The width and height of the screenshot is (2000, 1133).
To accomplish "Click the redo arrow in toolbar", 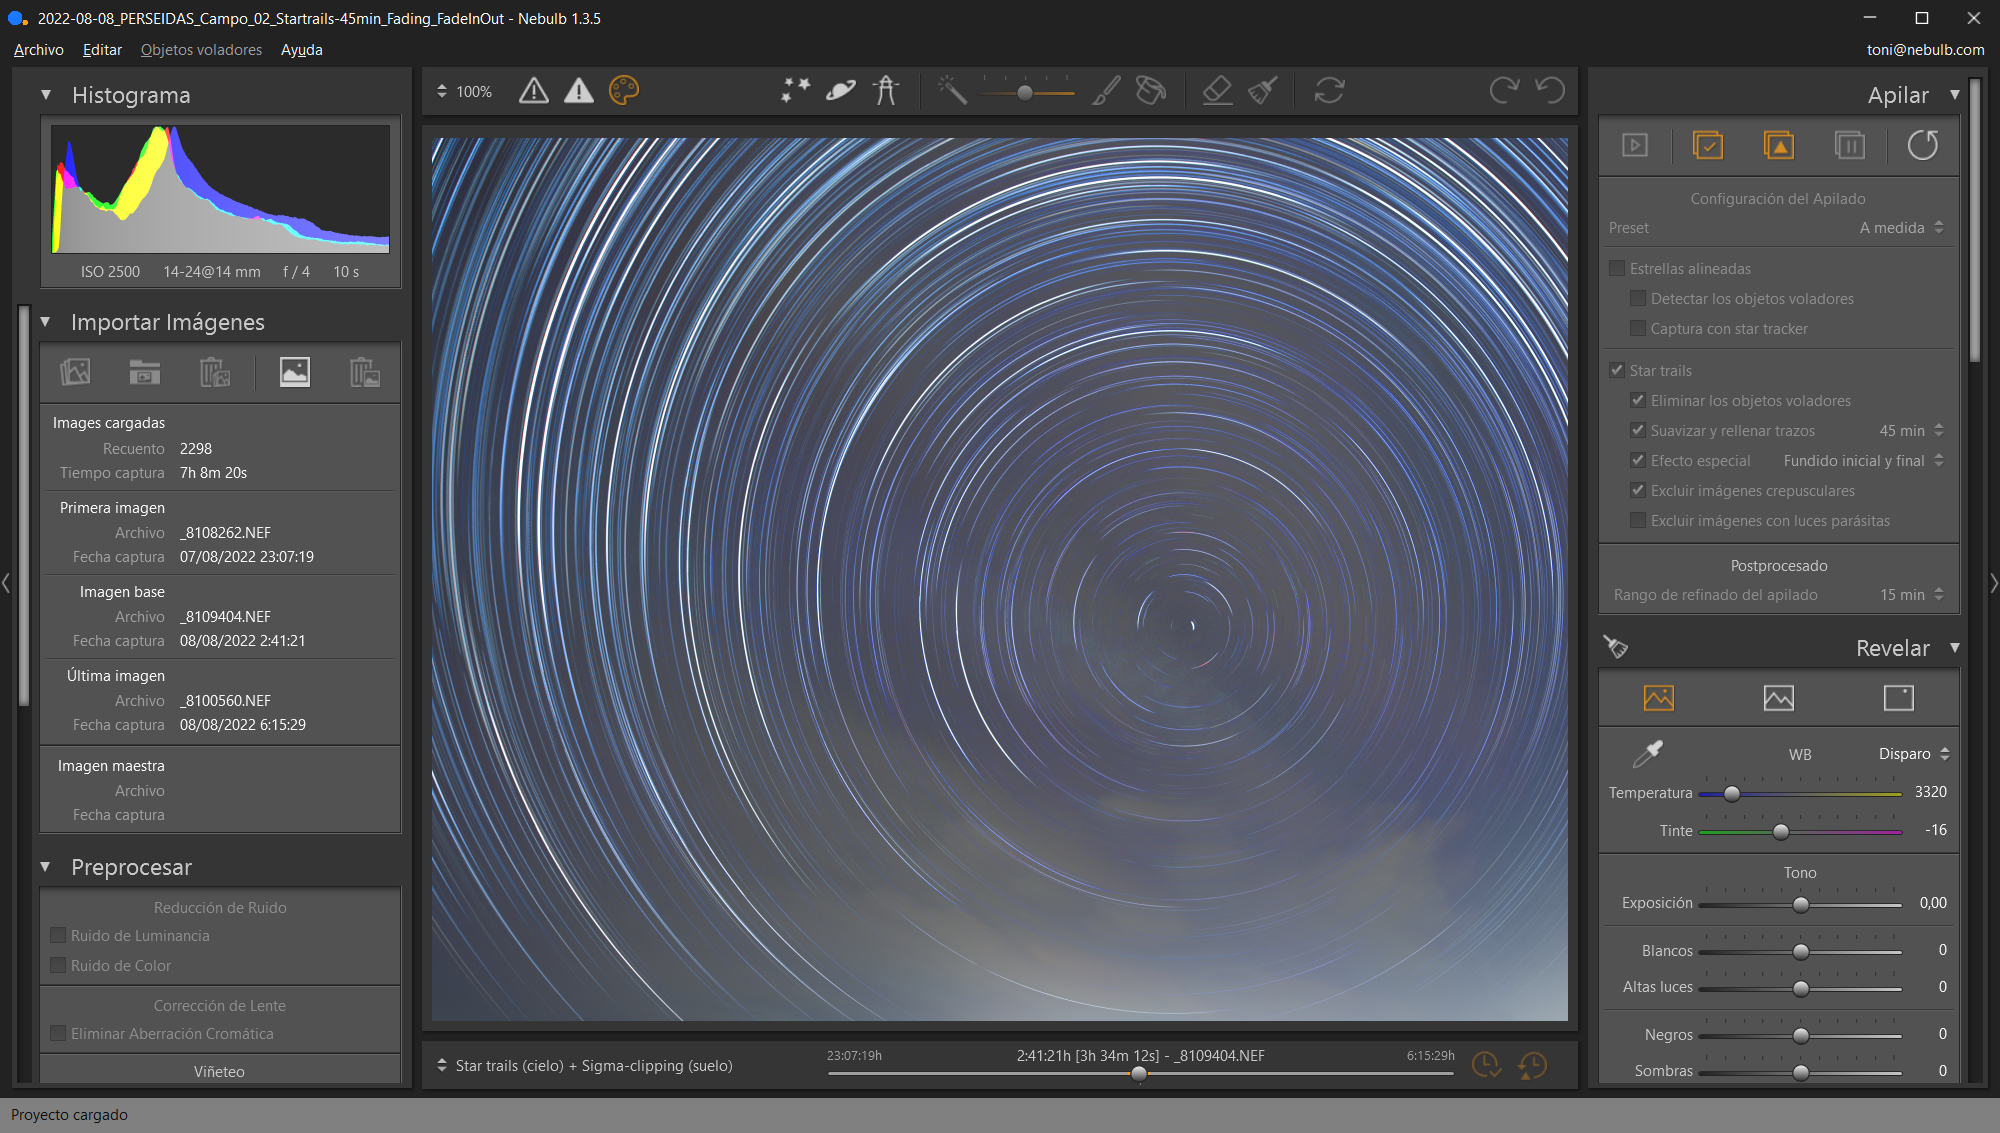I will tap(1504, 91).
